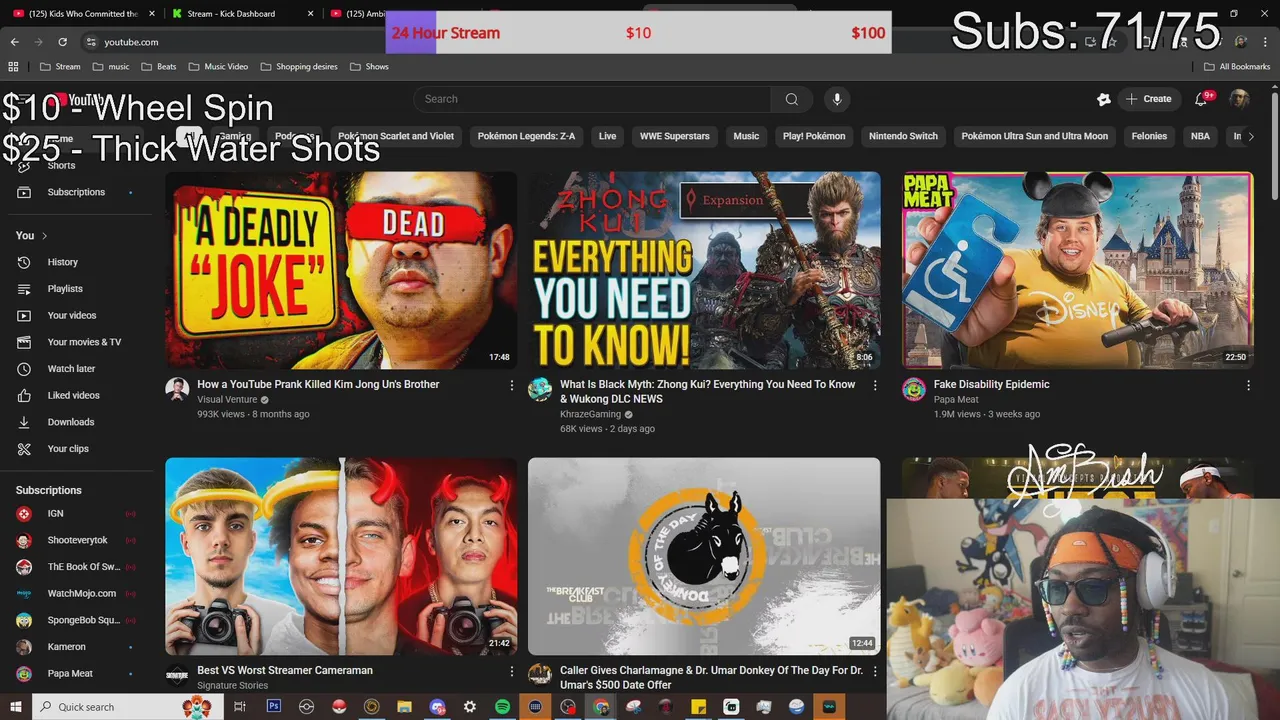Viewport: 1280px width, 720px height.
Task: Select the Live category chip
Action: 607,136
